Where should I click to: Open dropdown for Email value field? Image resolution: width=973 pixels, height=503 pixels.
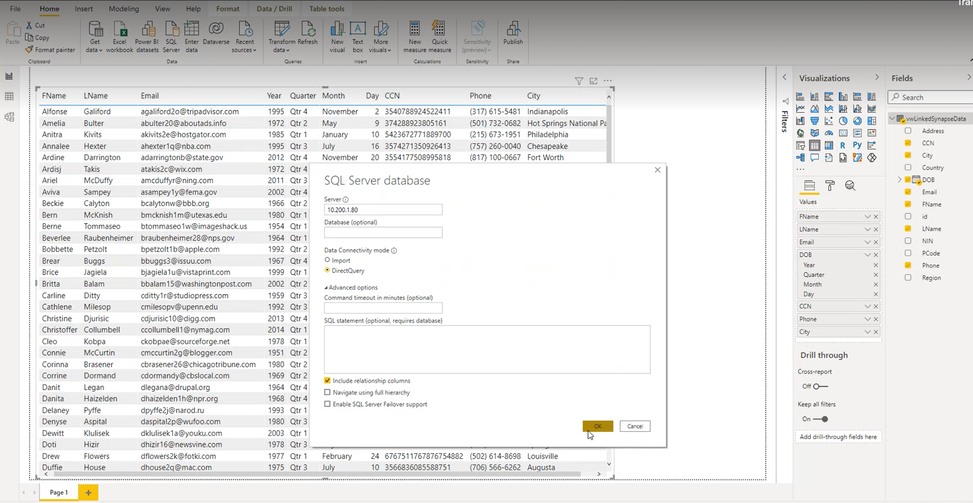pyautogui.click(x=868, y=242)
